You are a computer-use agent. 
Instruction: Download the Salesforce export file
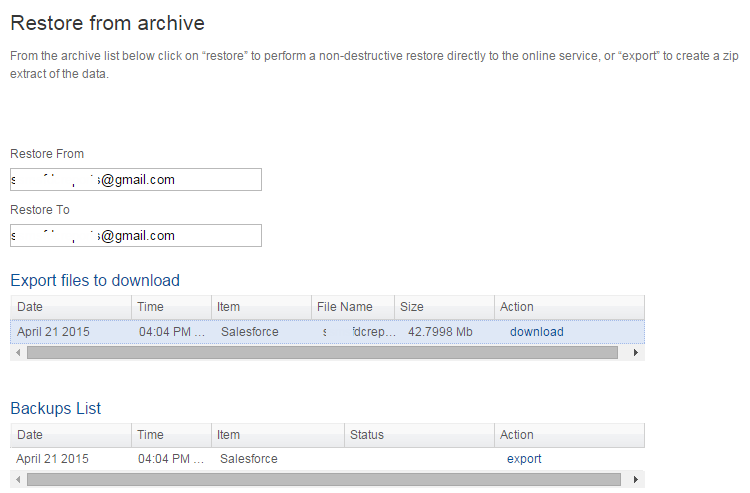tap(536, 332)
